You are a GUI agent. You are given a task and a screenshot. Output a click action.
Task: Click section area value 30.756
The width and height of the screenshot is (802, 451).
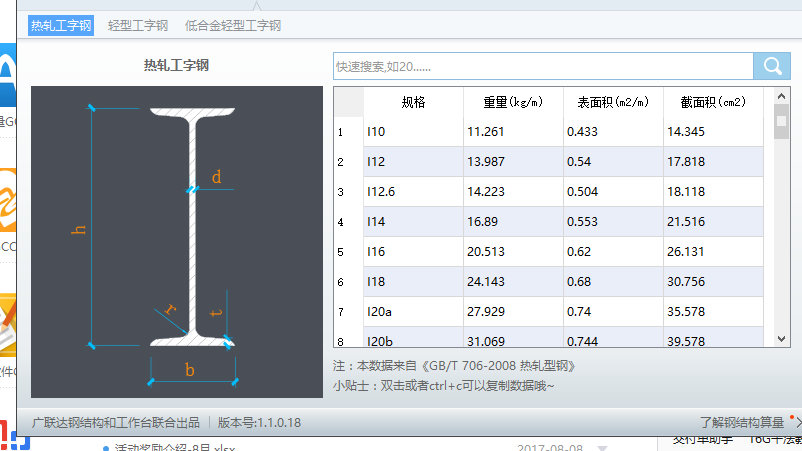click(x=713, y=282)
